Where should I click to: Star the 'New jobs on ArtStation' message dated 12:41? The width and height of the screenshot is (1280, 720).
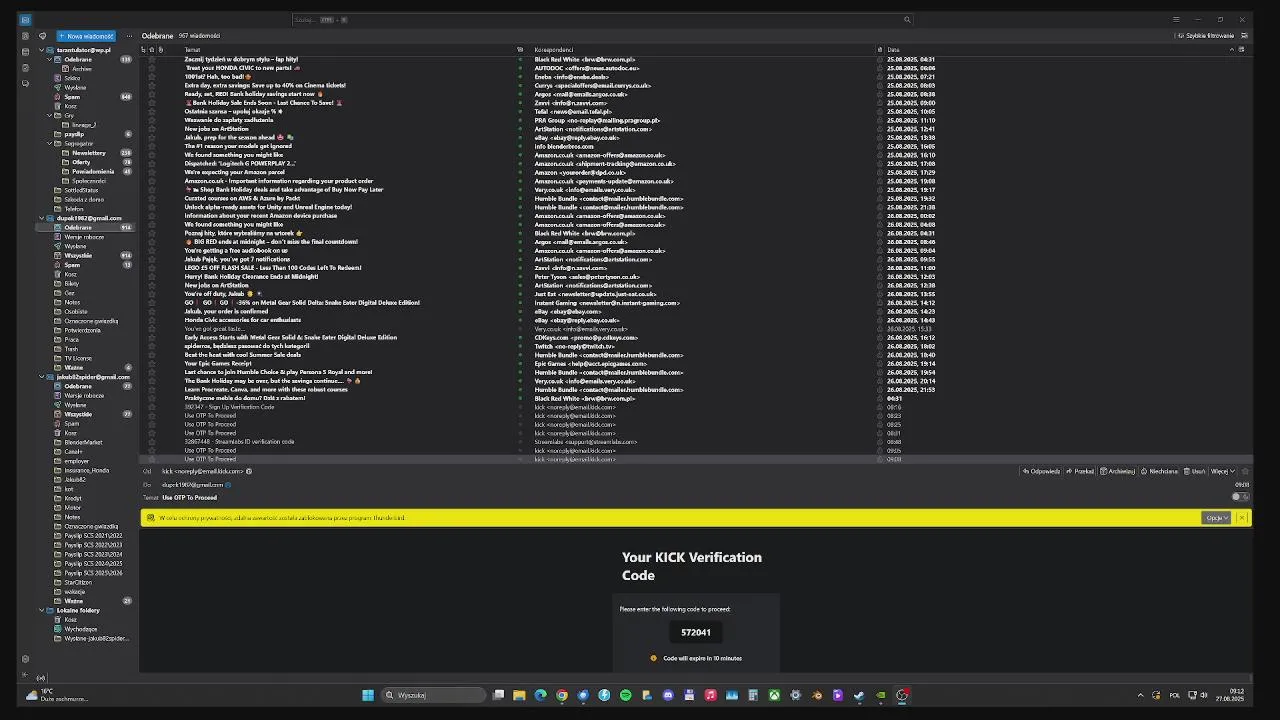pyautogui.click(x=152, y=129)
